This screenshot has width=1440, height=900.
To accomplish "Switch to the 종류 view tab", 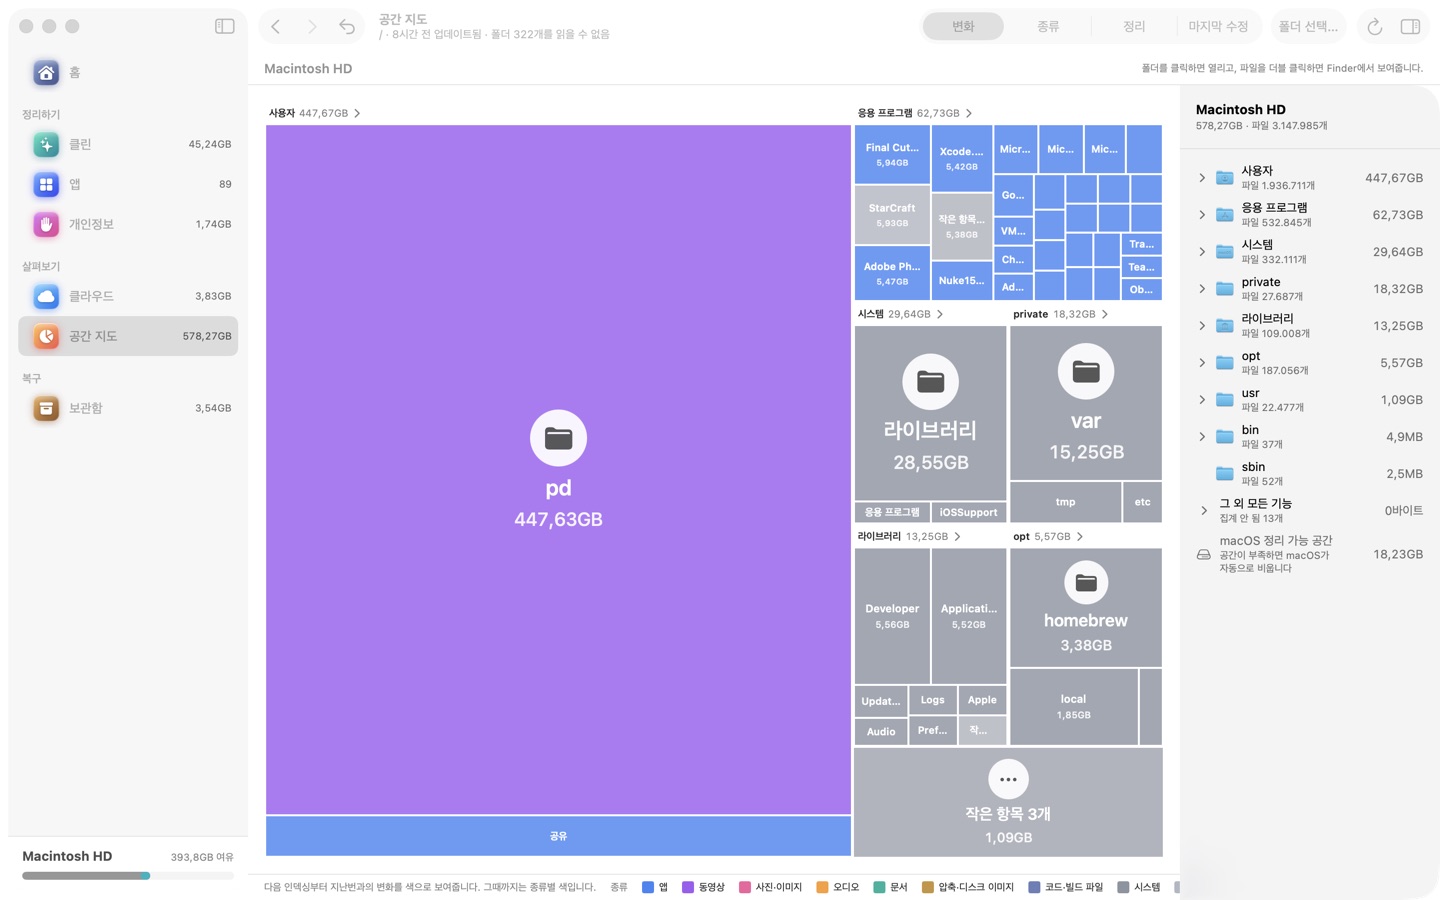I will coord(1048,27).
